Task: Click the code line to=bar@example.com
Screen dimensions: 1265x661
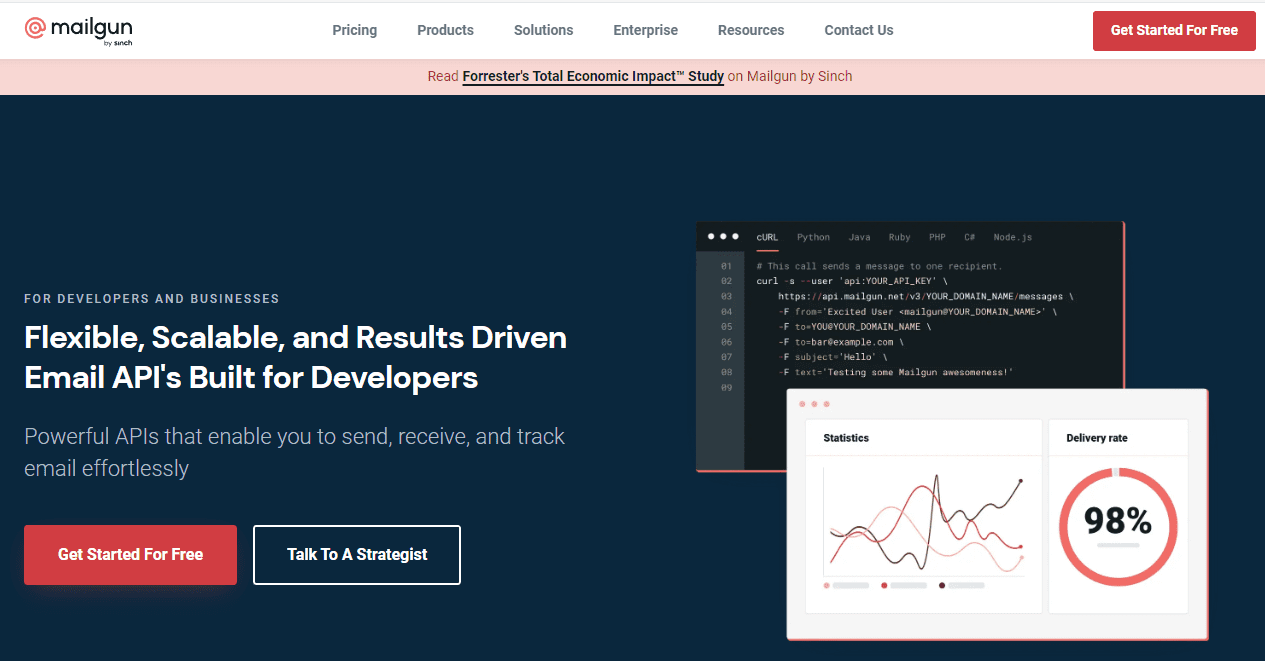Action: pos(841,342)
